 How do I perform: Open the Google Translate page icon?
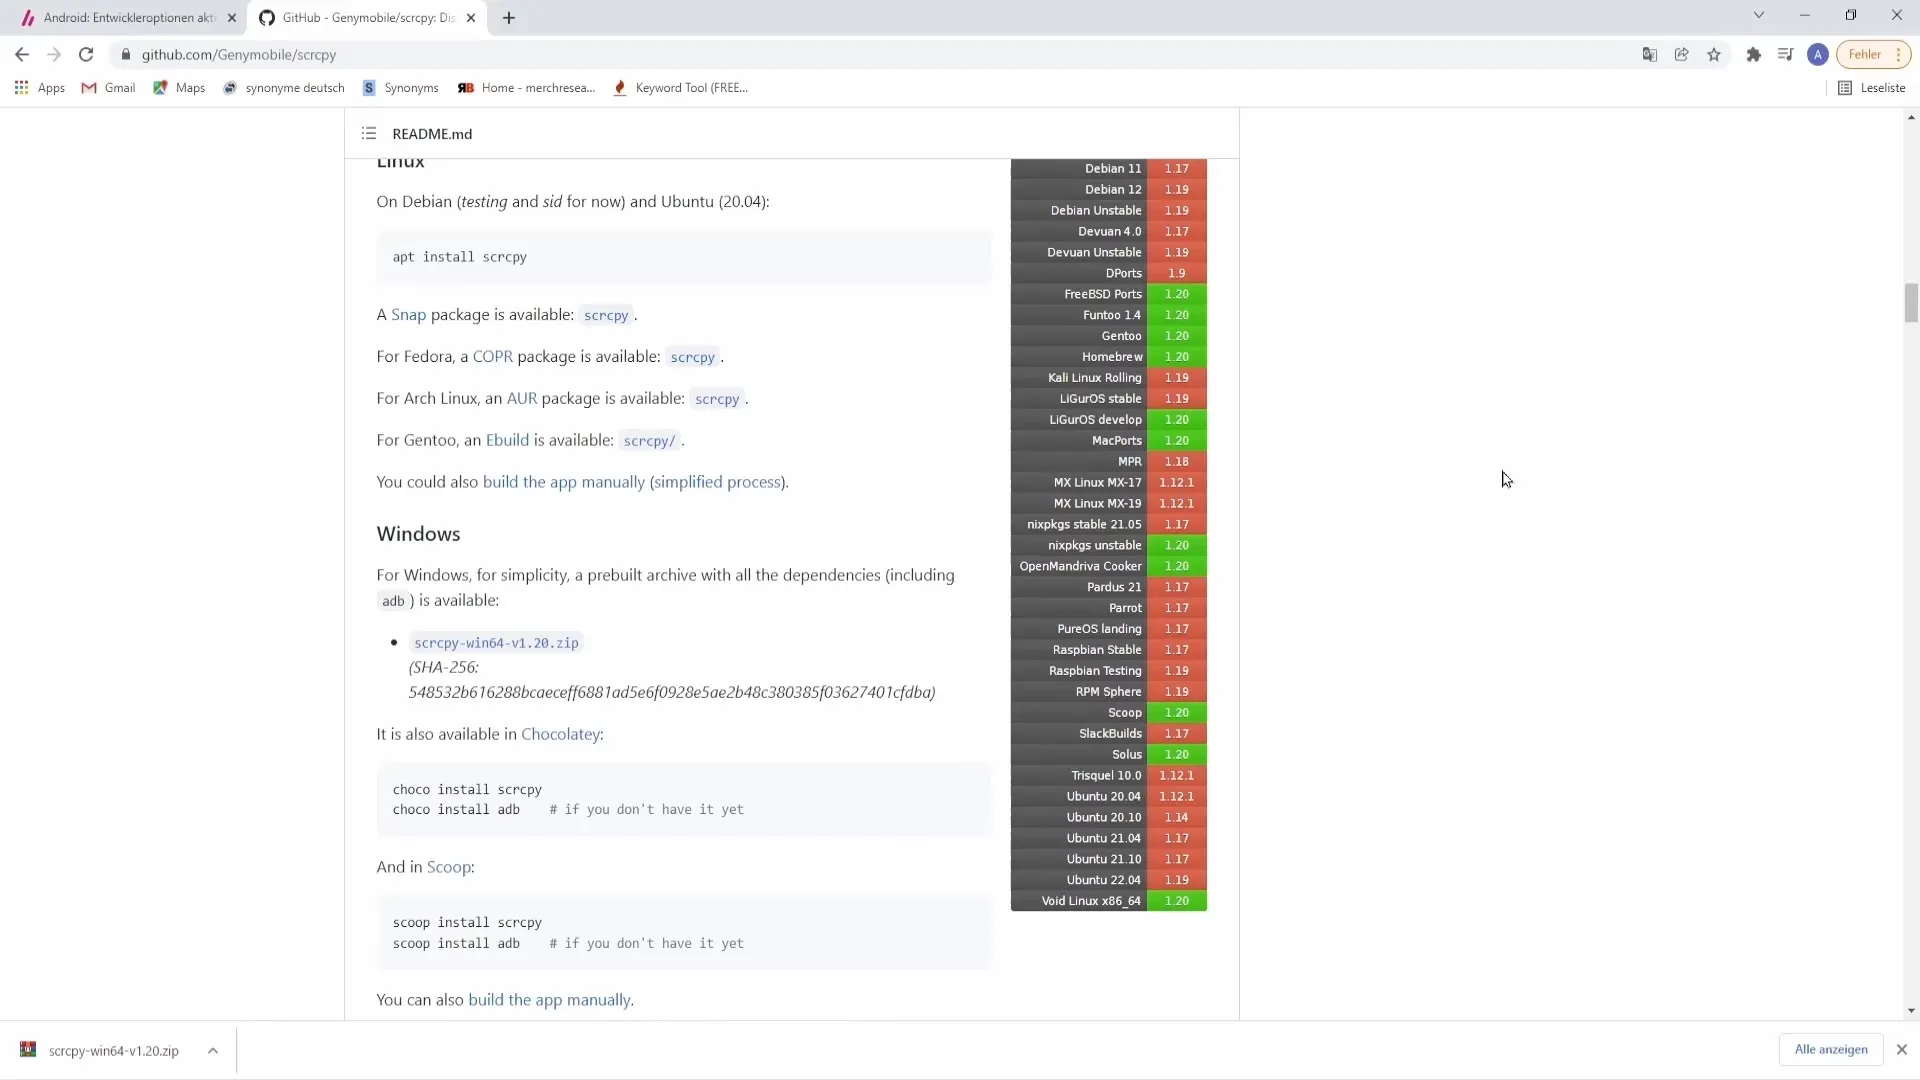pyautogui.click(x=1650, y=55)
